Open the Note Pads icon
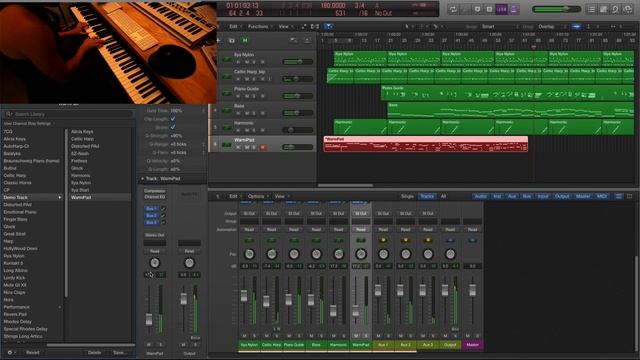The height and width of the screenshot is (360, 640). coord(603,9)
